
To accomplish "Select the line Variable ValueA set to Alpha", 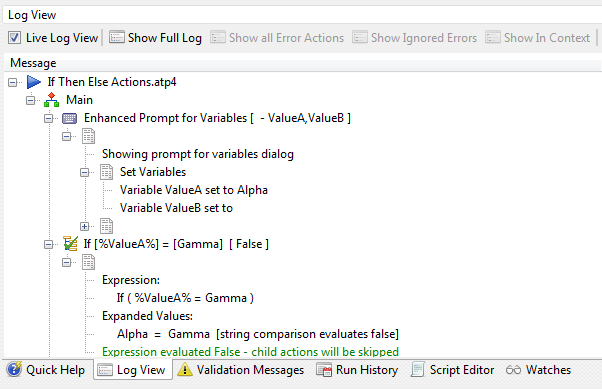I will point(194,190).
